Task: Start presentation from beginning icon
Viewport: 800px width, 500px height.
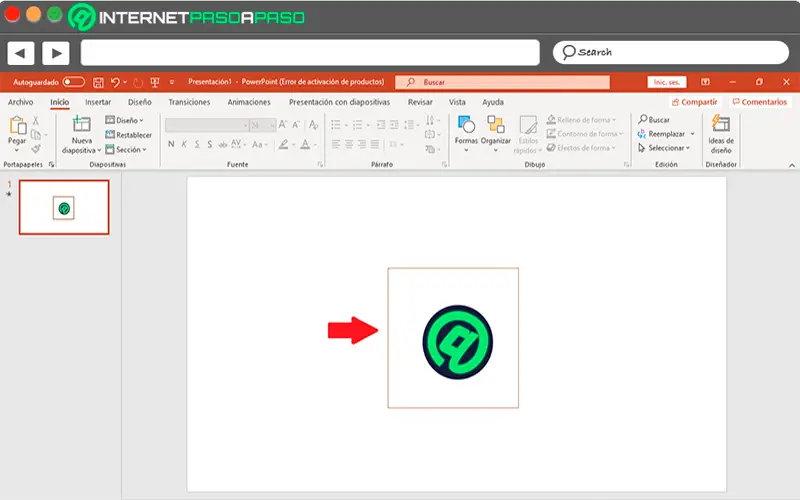Action: (x=155, y=82)
